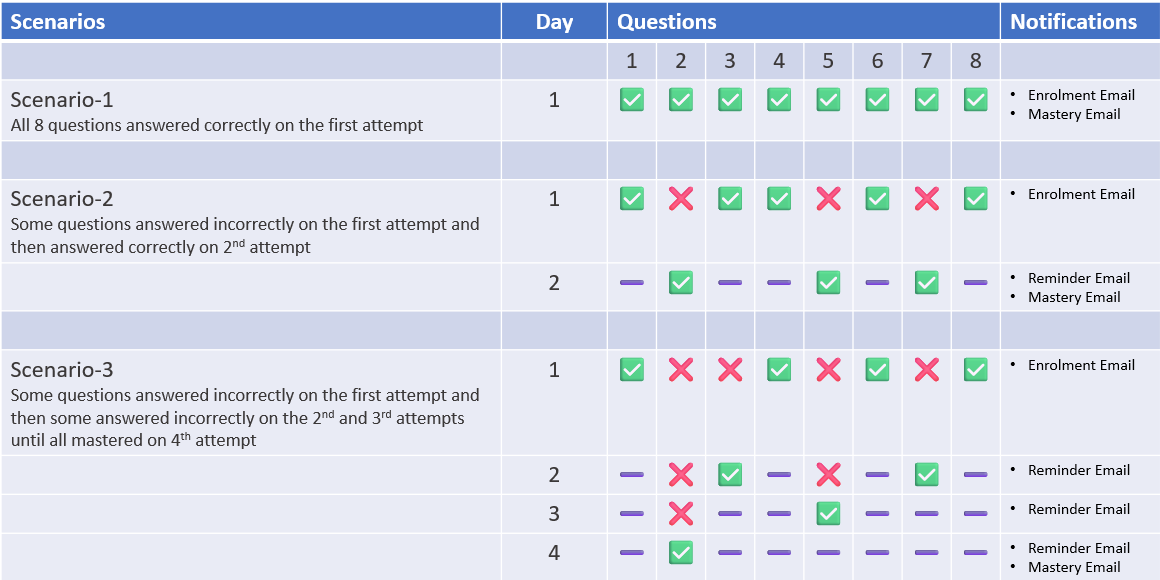
Task: Click Scenario-2 Day 2 purple dash under question 1
Action: (x=631, y=283)
